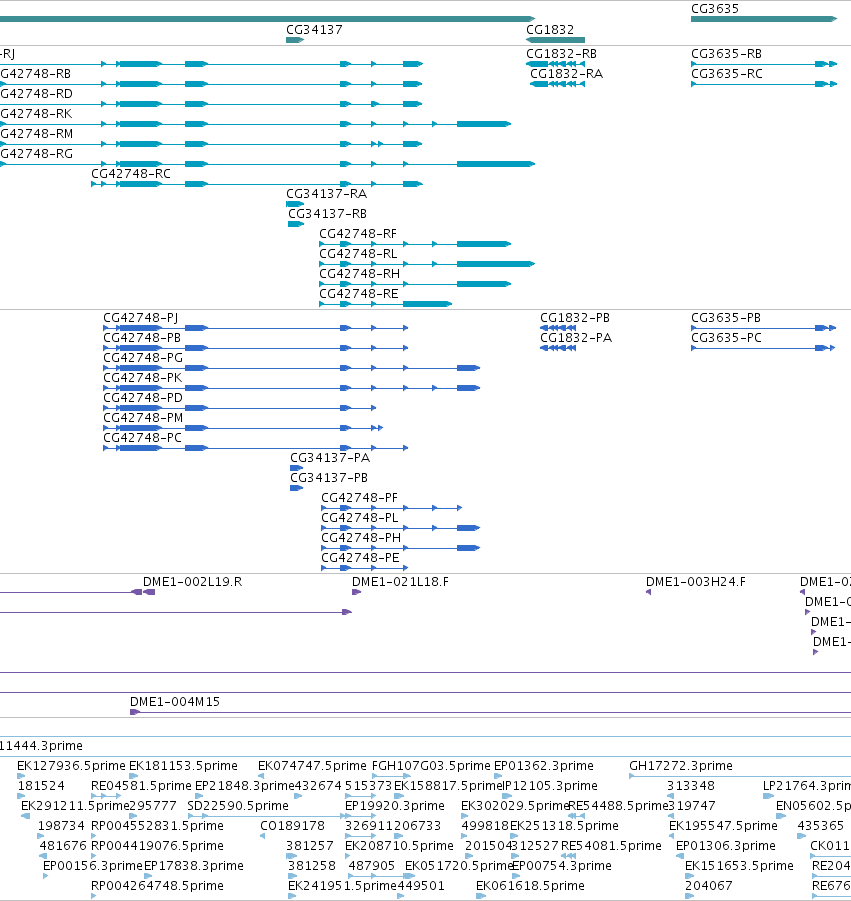The image size is (851, 901).
Task: Select EST EK074747.5prime
Action: tap(312, 766)
